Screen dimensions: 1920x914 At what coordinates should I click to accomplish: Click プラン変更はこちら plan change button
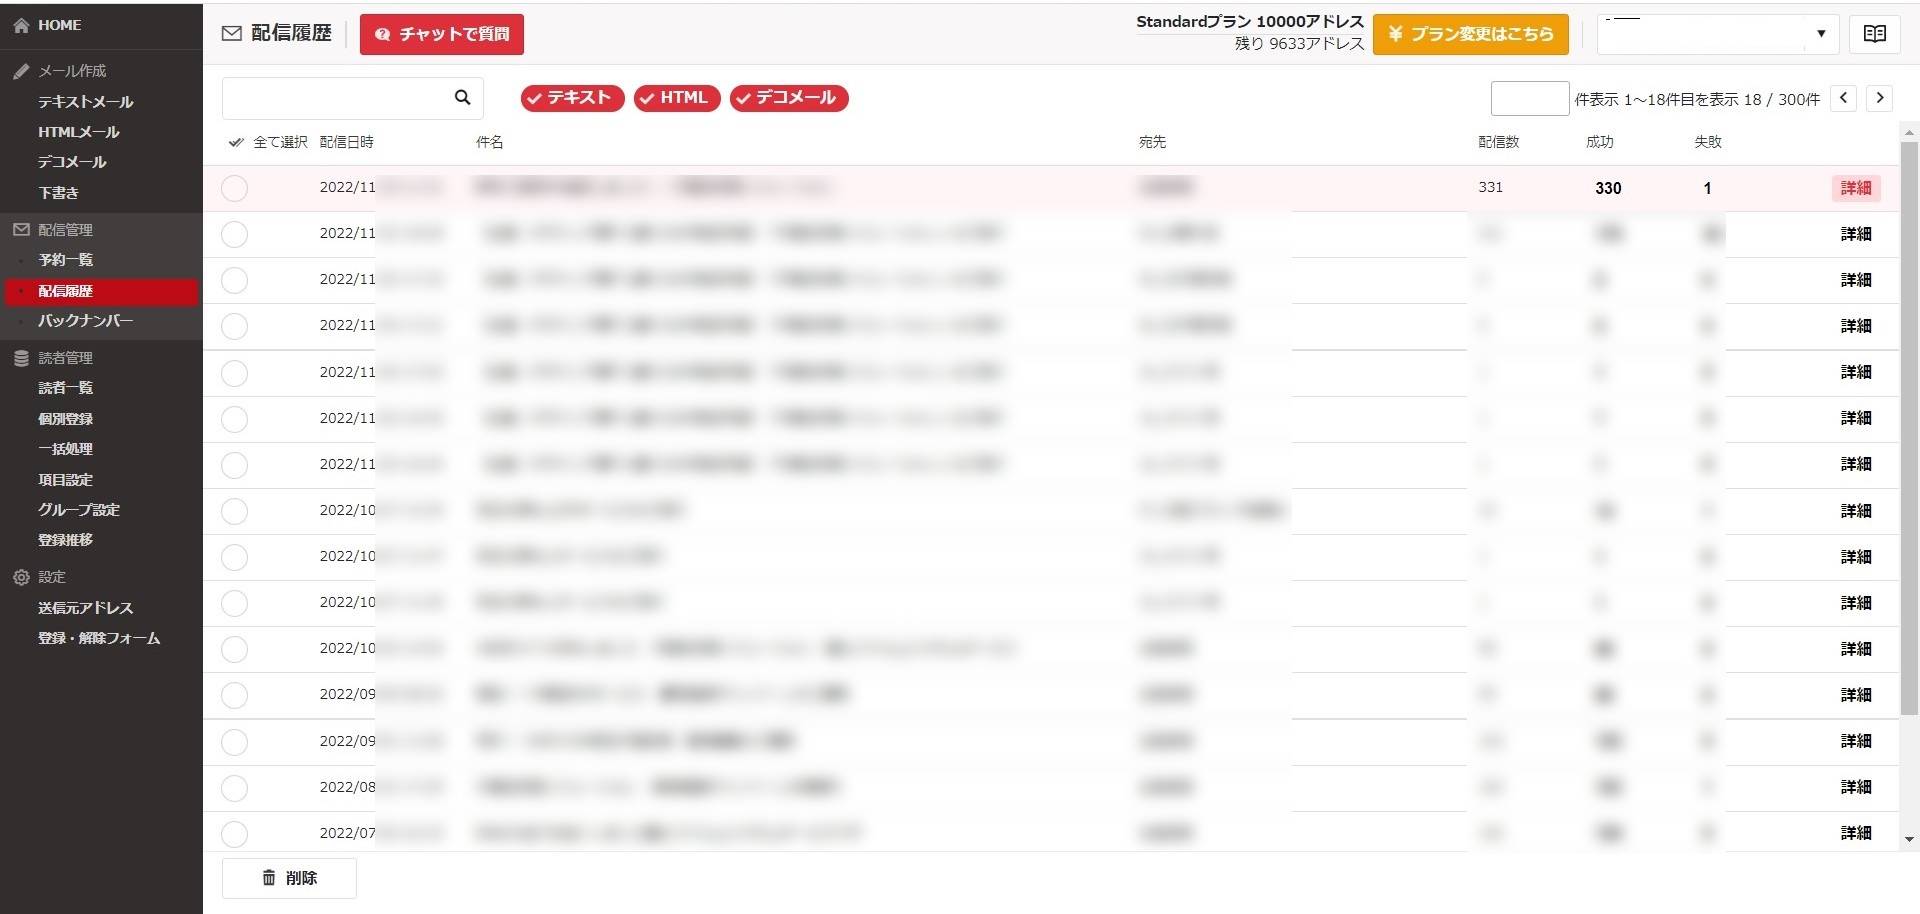pos(1470,33)
